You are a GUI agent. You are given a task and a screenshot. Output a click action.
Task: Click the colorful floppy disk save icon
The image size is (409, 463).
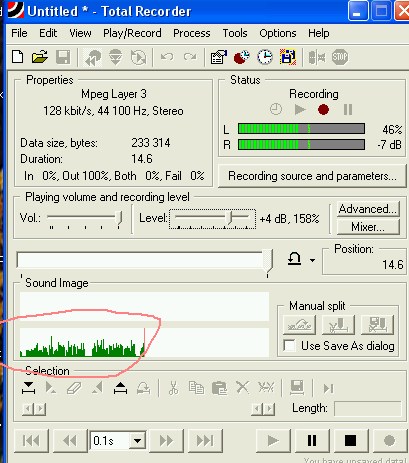pos(288,57)
